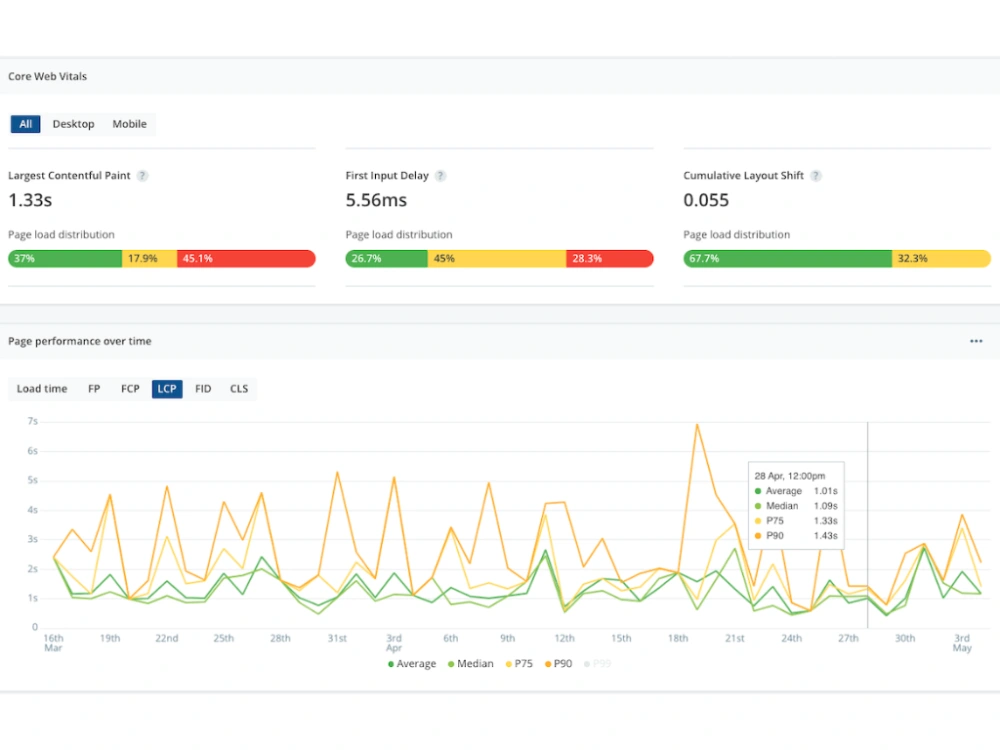Screen dimensions: 1000x750
Task: Click the red 45.1% LCP distribution segment
Action: 246,258
